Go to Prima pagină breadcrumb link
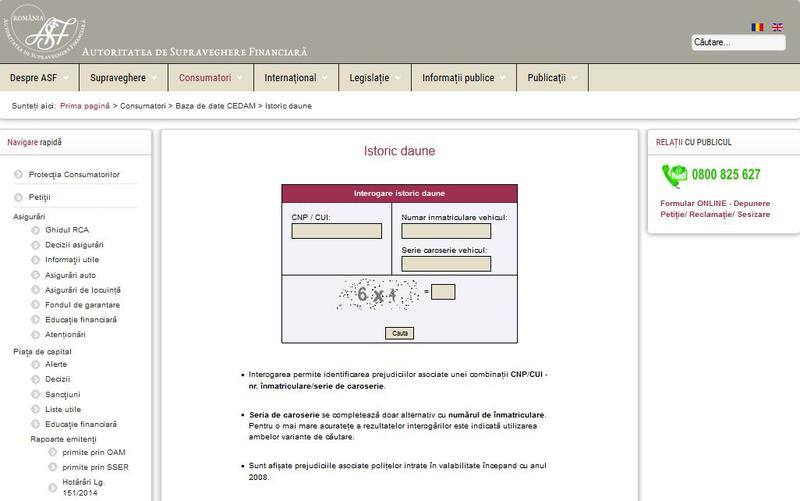800x501 pixels. point(84,105)
